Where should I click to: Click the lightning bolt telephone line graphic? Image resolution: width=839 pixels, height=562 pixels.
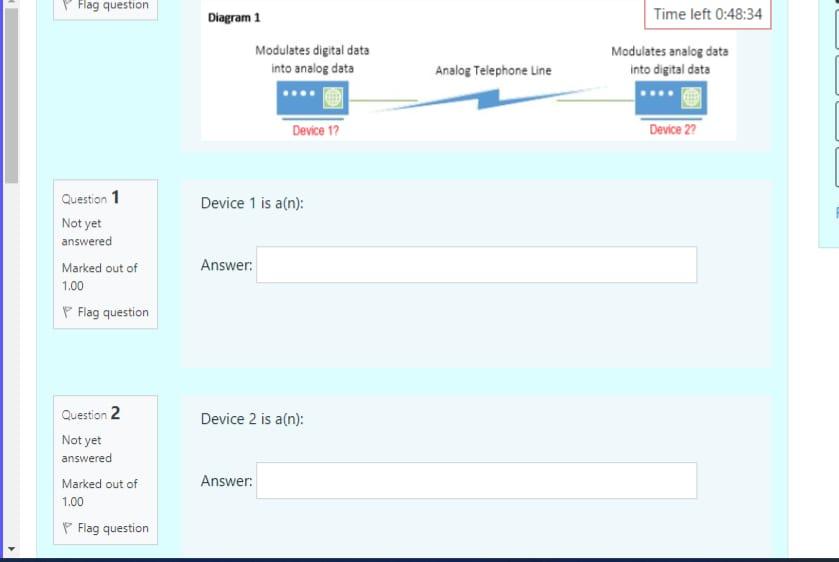point(490,98)
